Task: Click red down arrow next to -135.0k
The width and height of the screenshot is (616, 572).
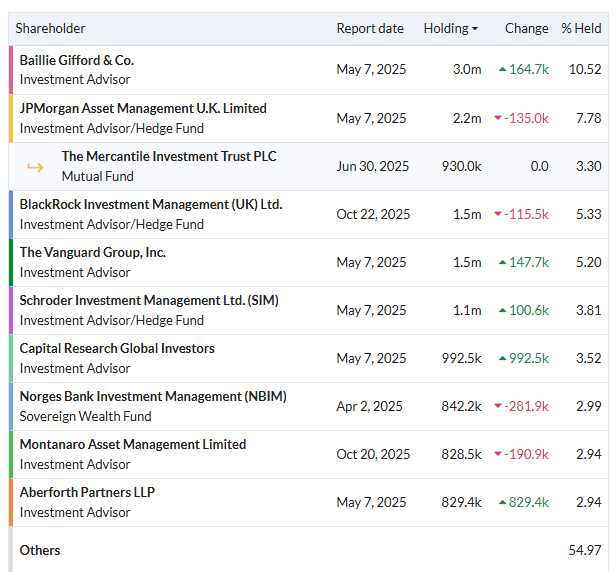Action: click(x=498, y=118)
